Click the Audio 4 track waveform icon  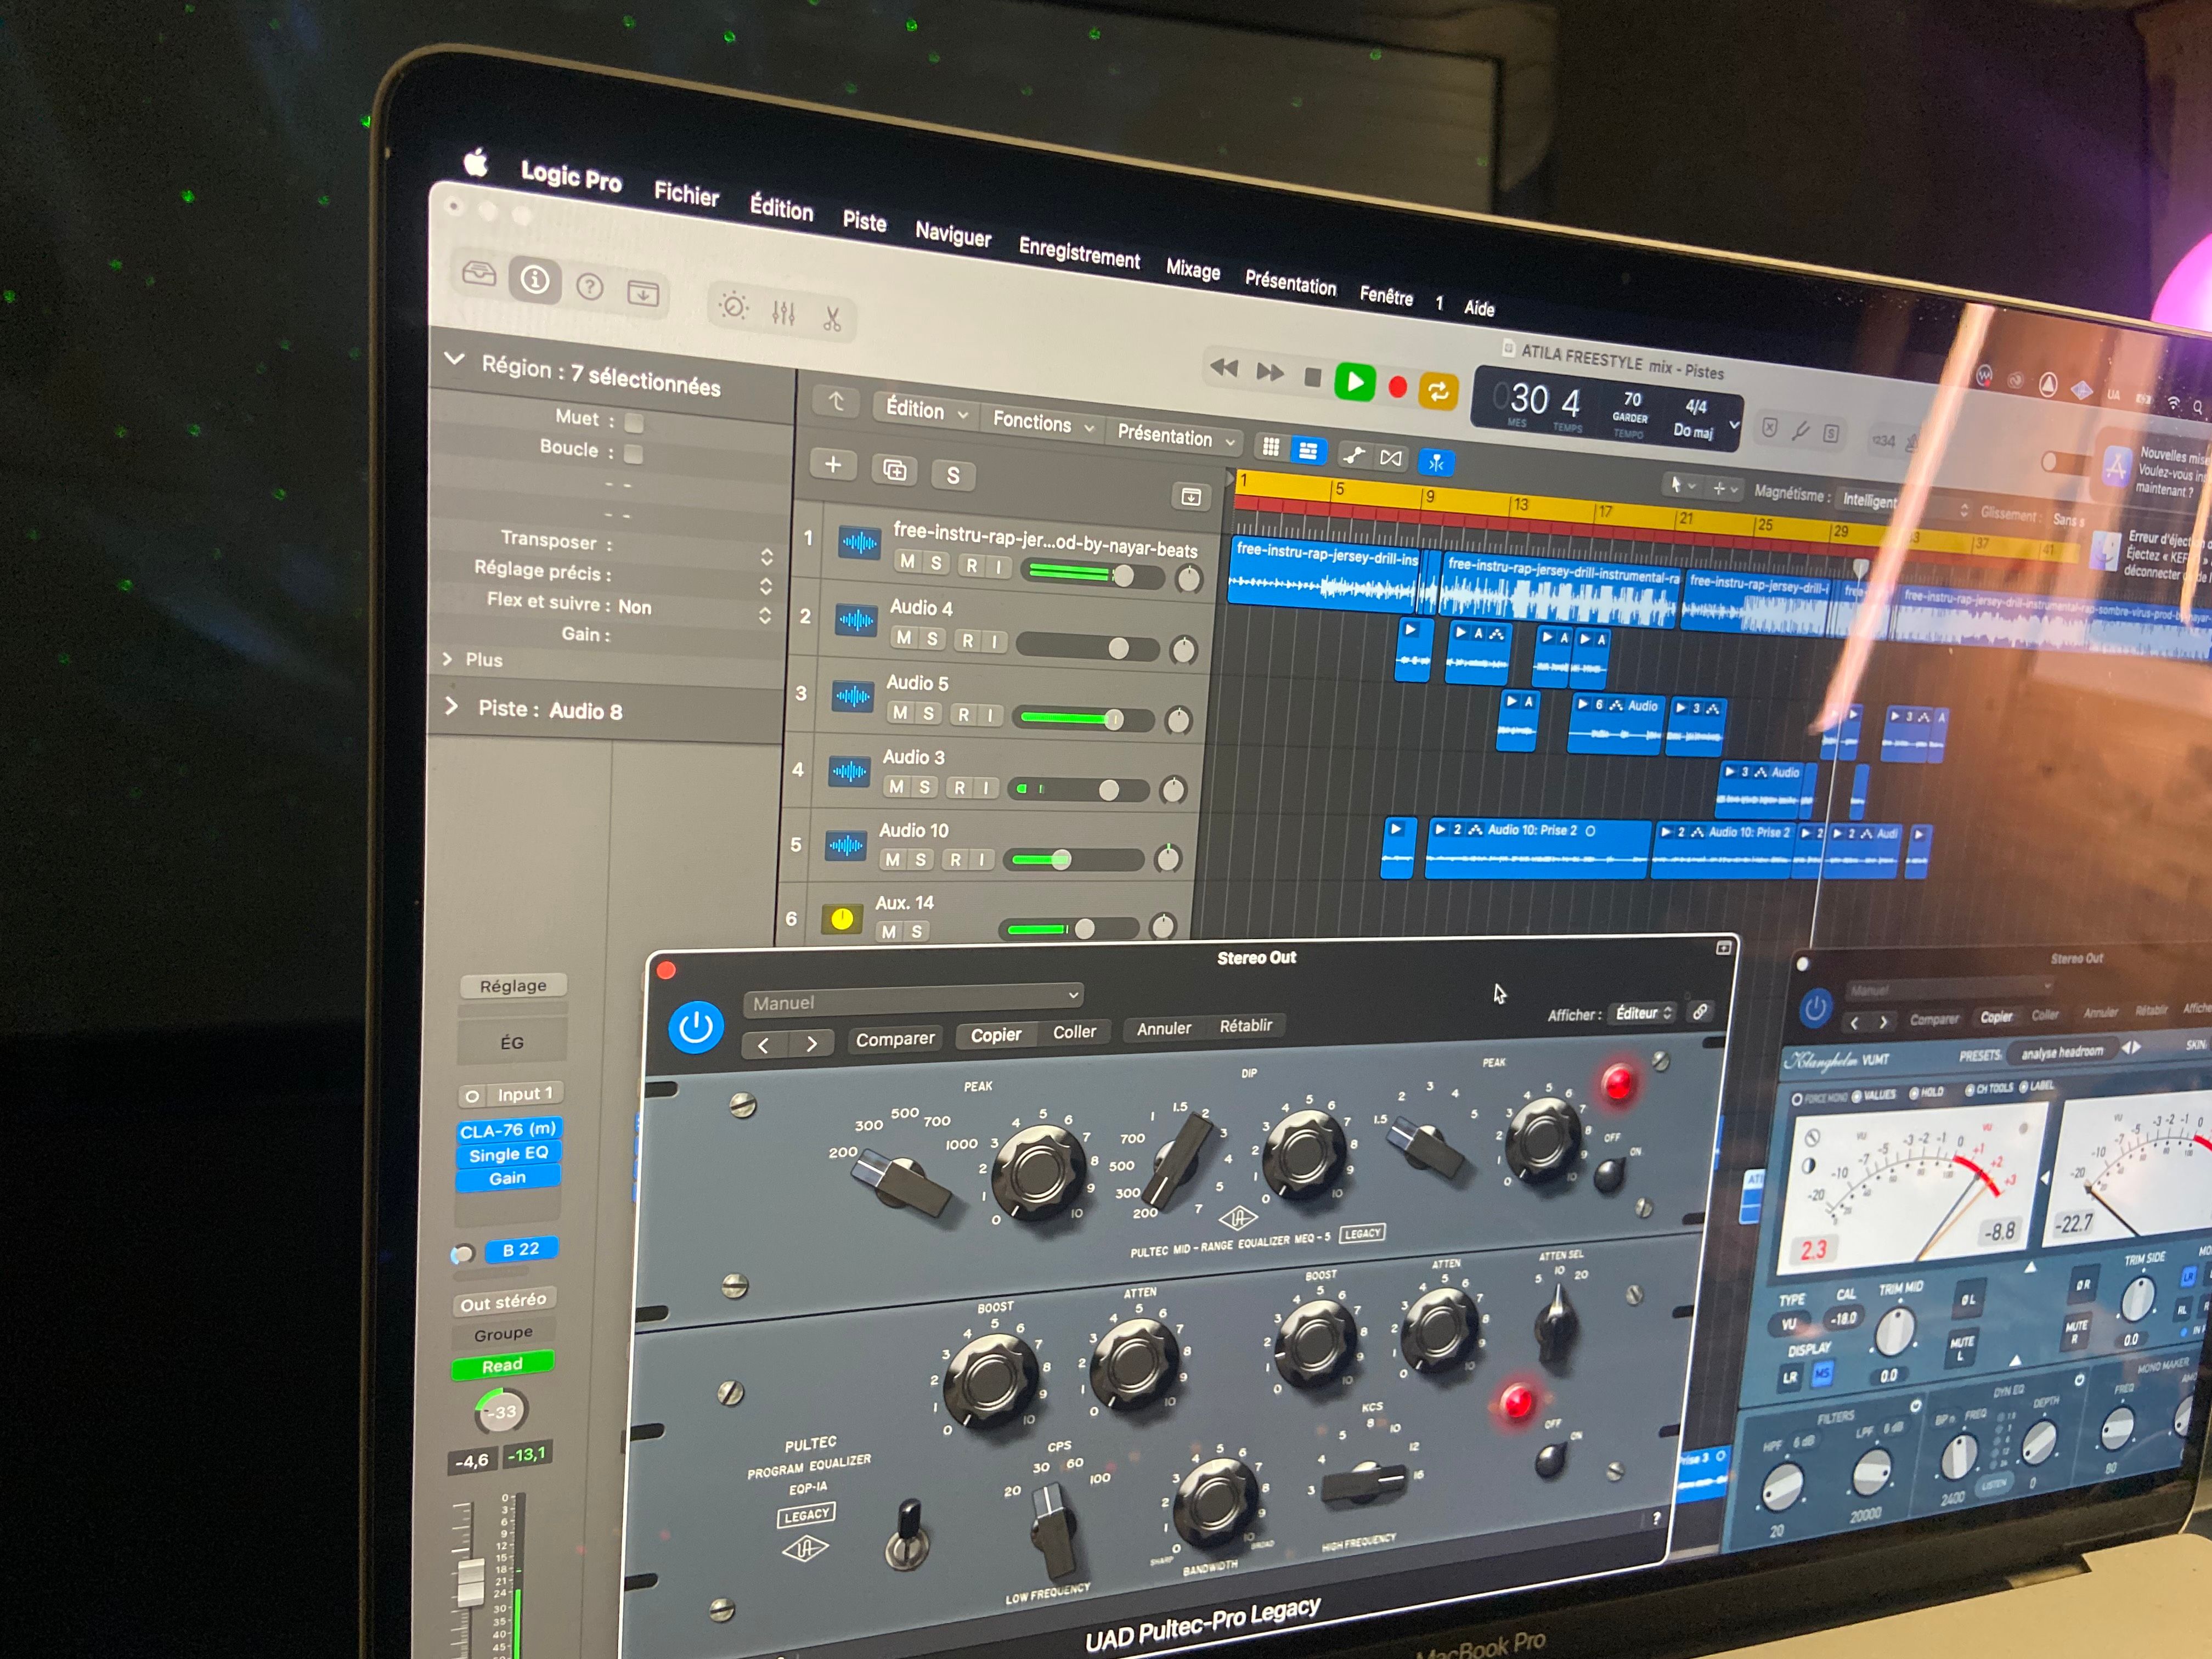tap(856, 620)
